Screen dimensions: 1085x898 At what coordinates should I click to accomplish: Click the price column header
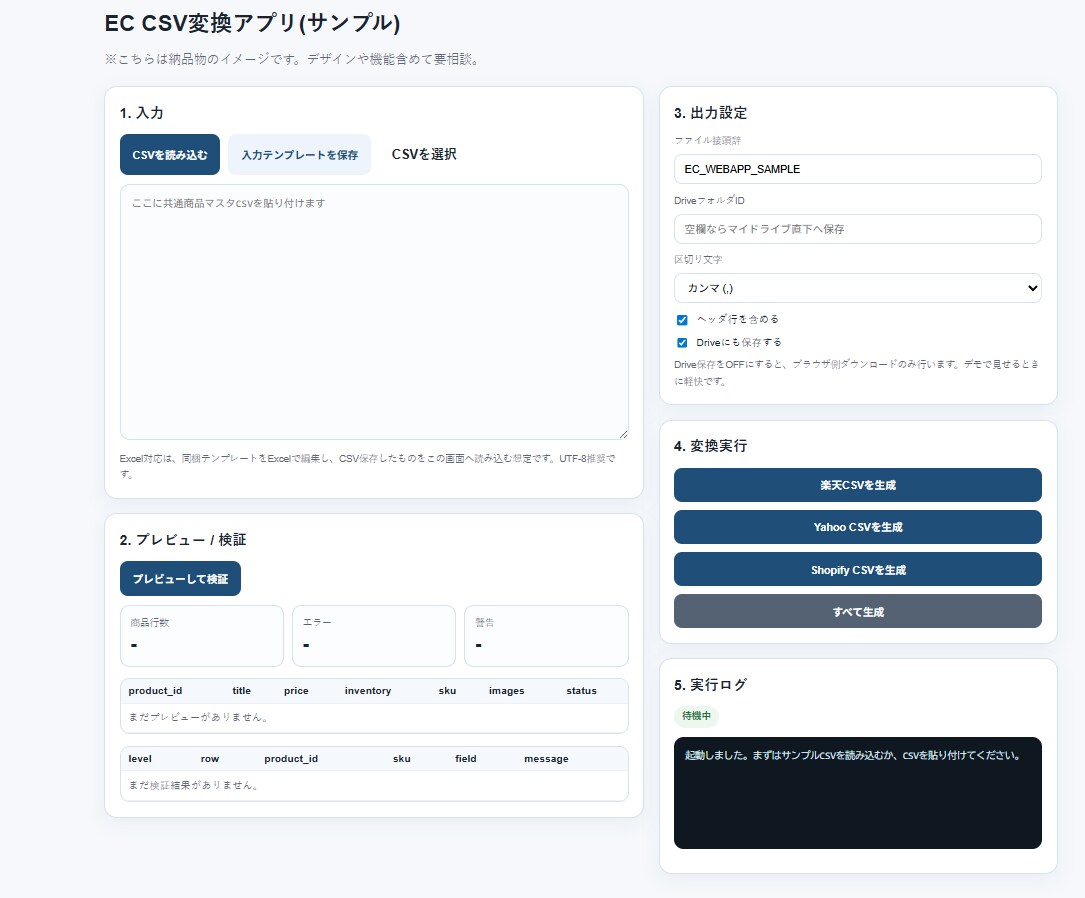pos(296,690)
